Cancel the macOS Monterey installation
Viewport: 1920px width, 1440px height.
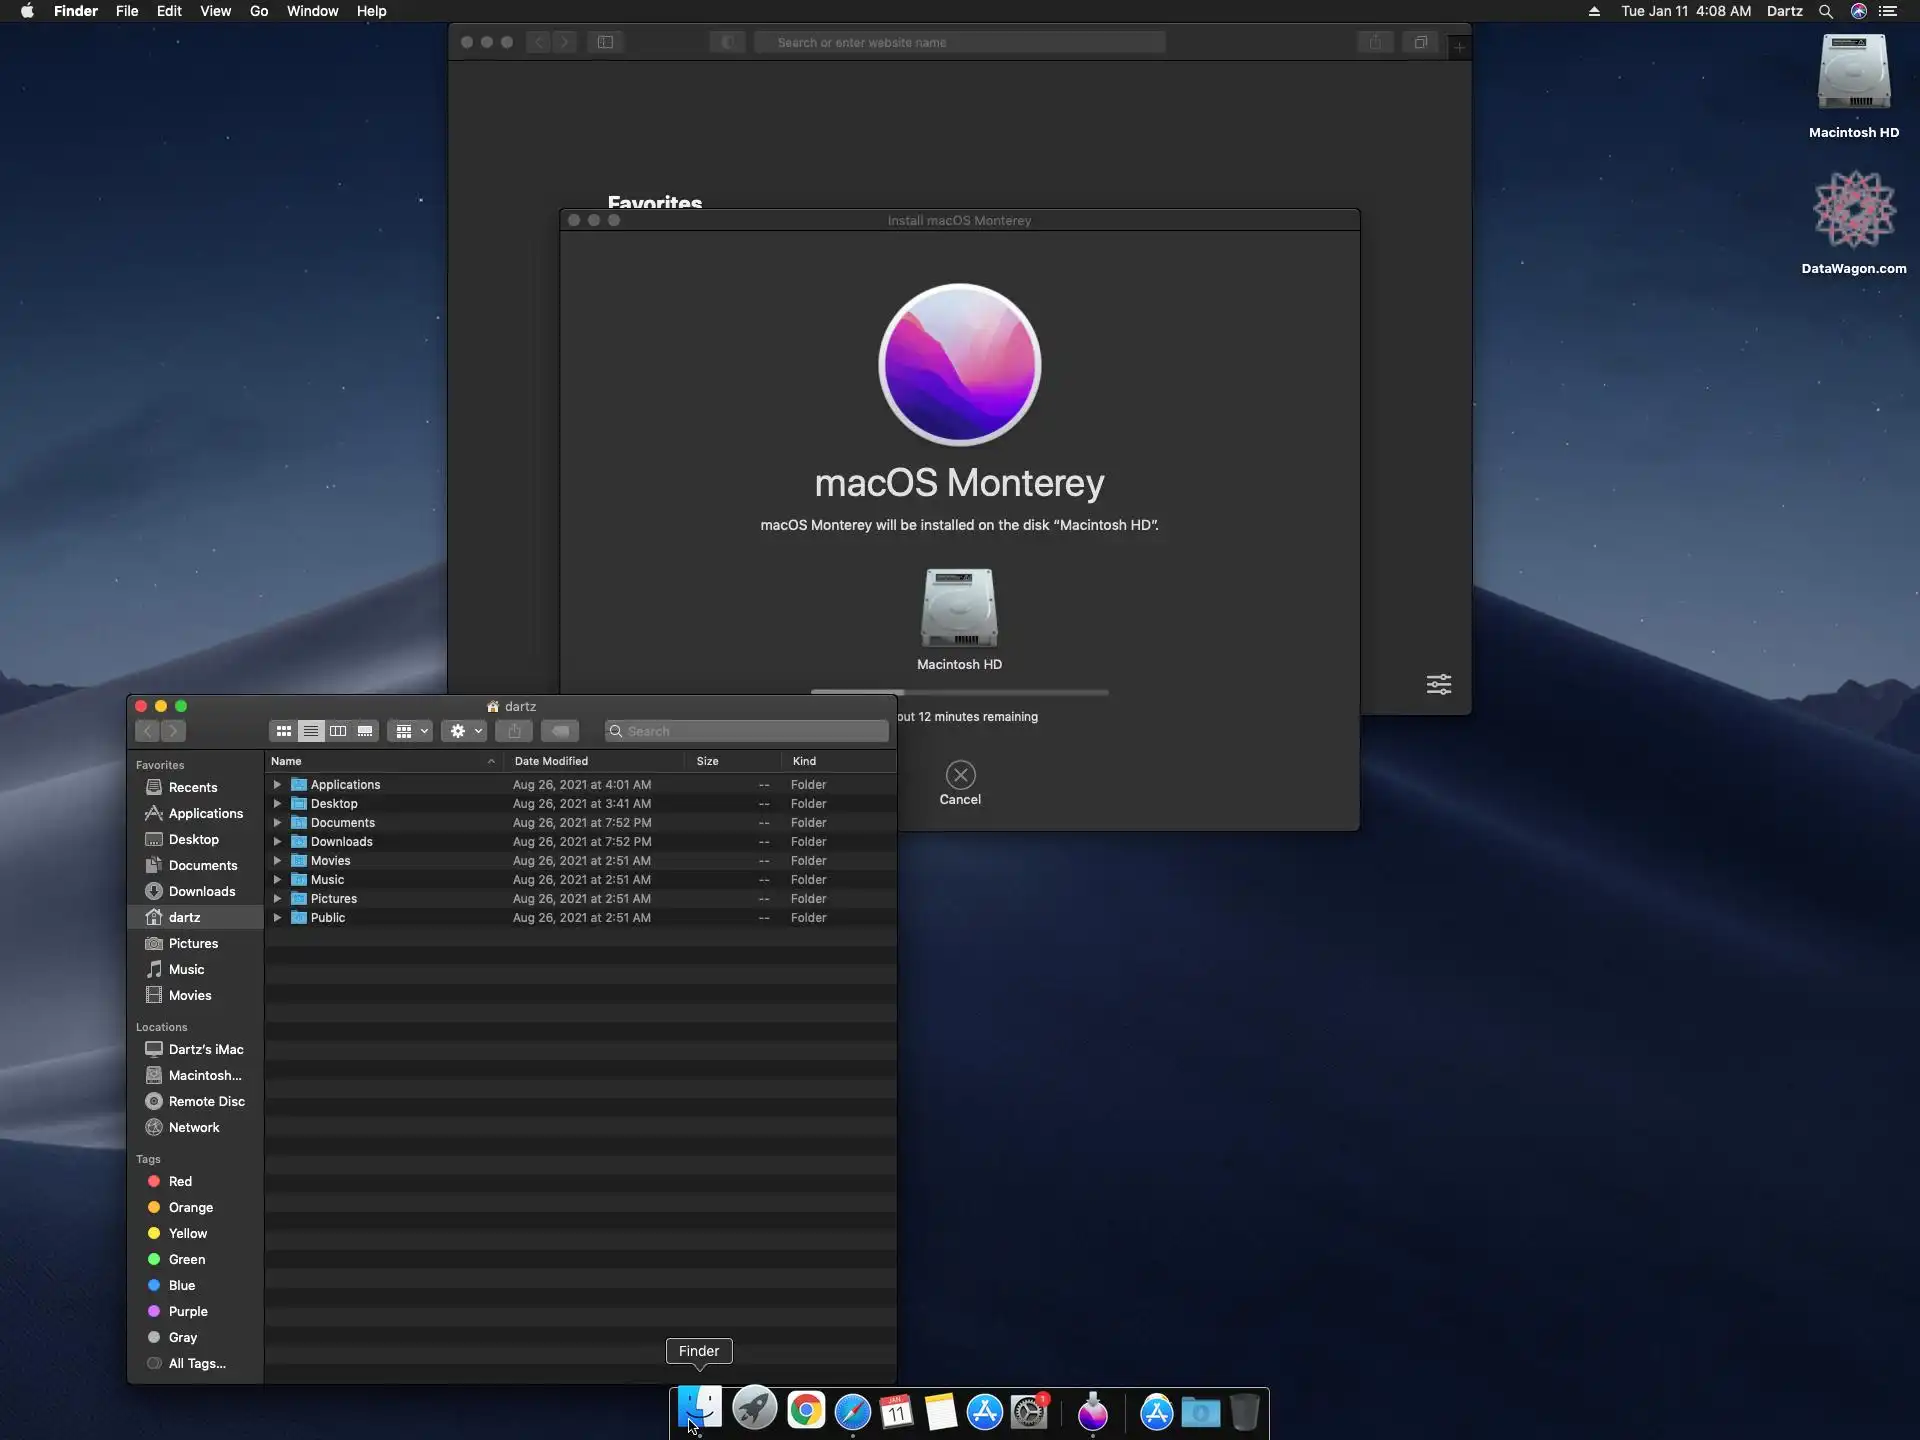(960, 776)
